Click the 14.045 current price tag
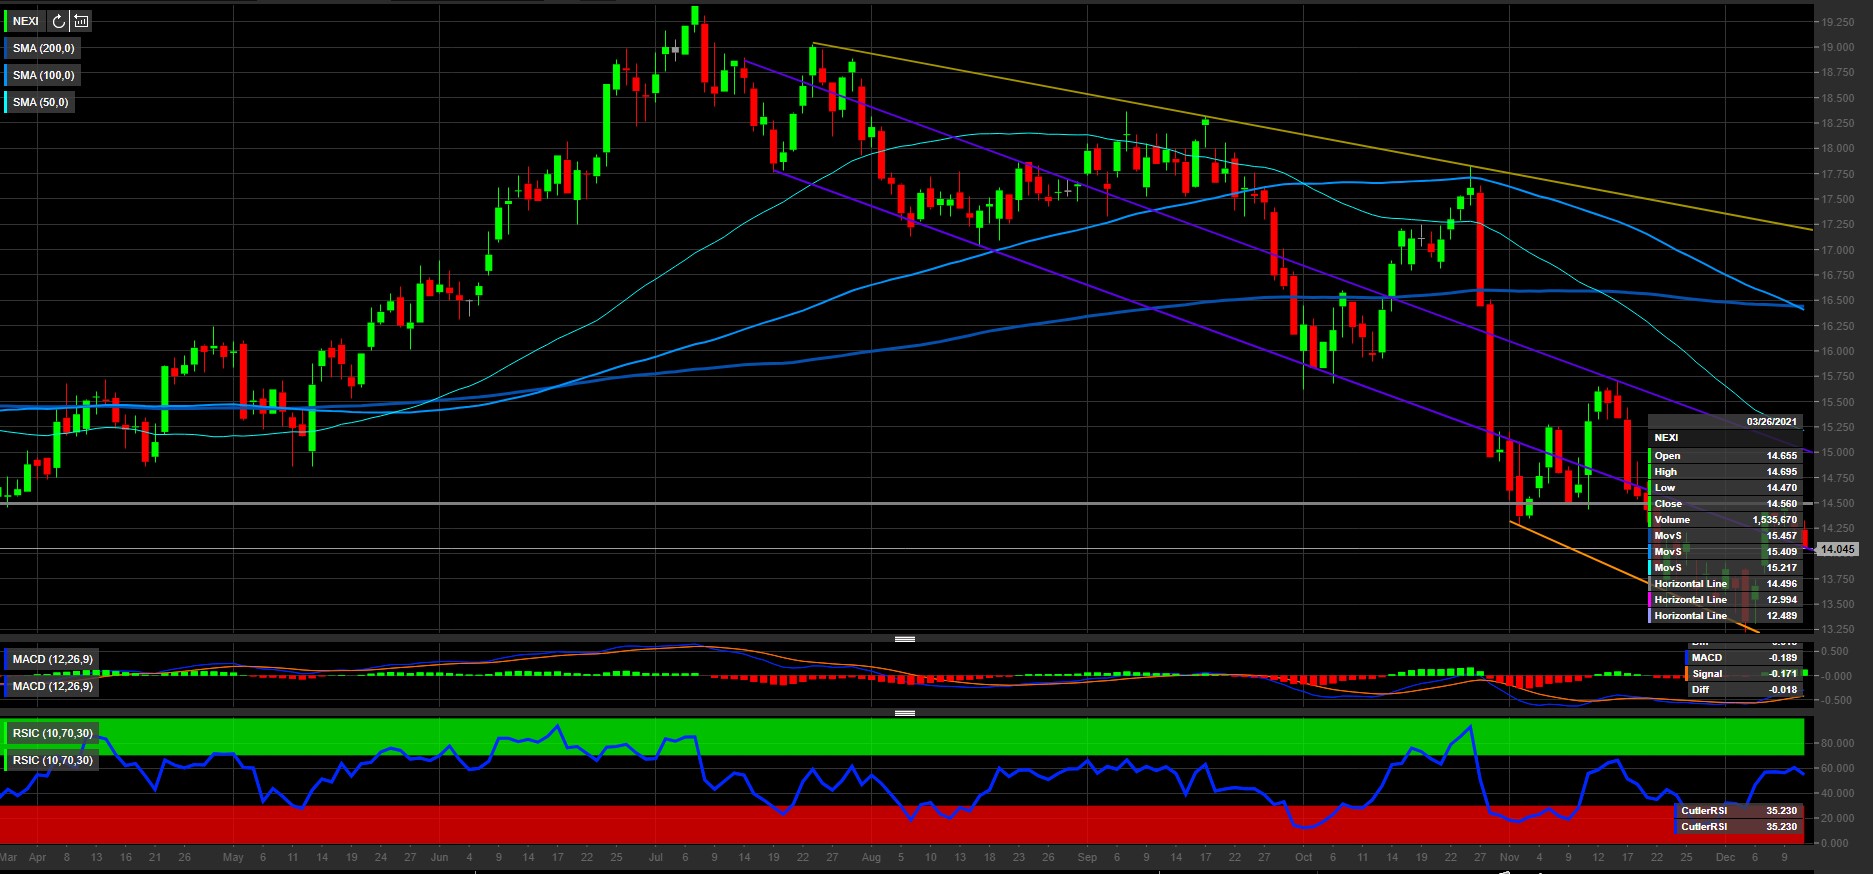The width and height of the screenshot is (1873, 874). pyautogui.click(x=1838, y=549)
